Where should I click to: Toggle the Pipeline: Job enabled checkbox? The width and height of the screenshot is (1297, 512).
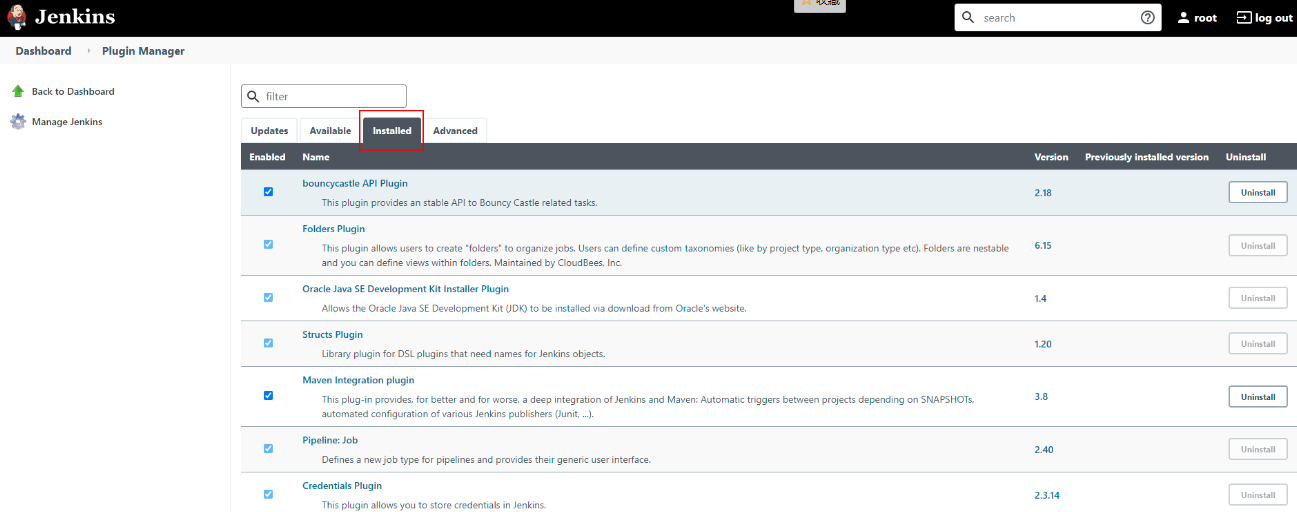pos(268,448)
